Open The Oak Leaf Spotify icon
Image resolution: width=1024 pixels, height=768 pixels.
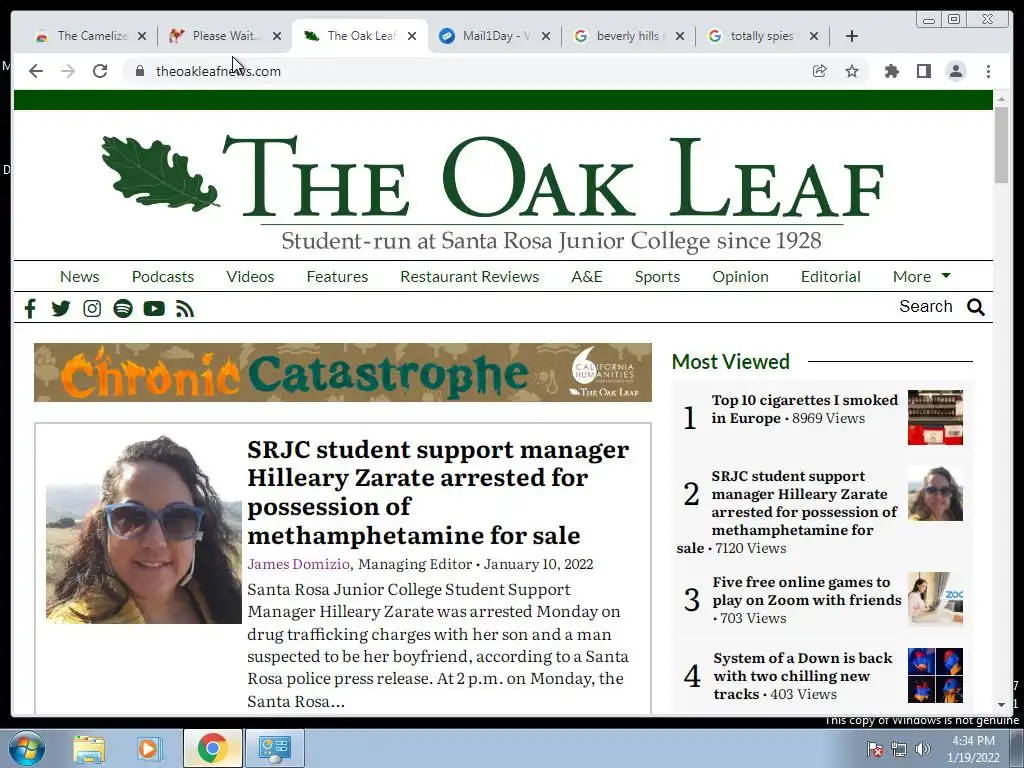pos(123,308)
